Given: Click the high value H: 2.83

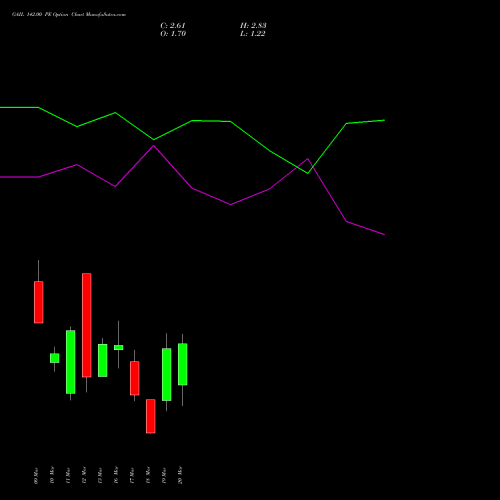Looking at the screenshot, I should pyautogui.click(x=253, y=25).
